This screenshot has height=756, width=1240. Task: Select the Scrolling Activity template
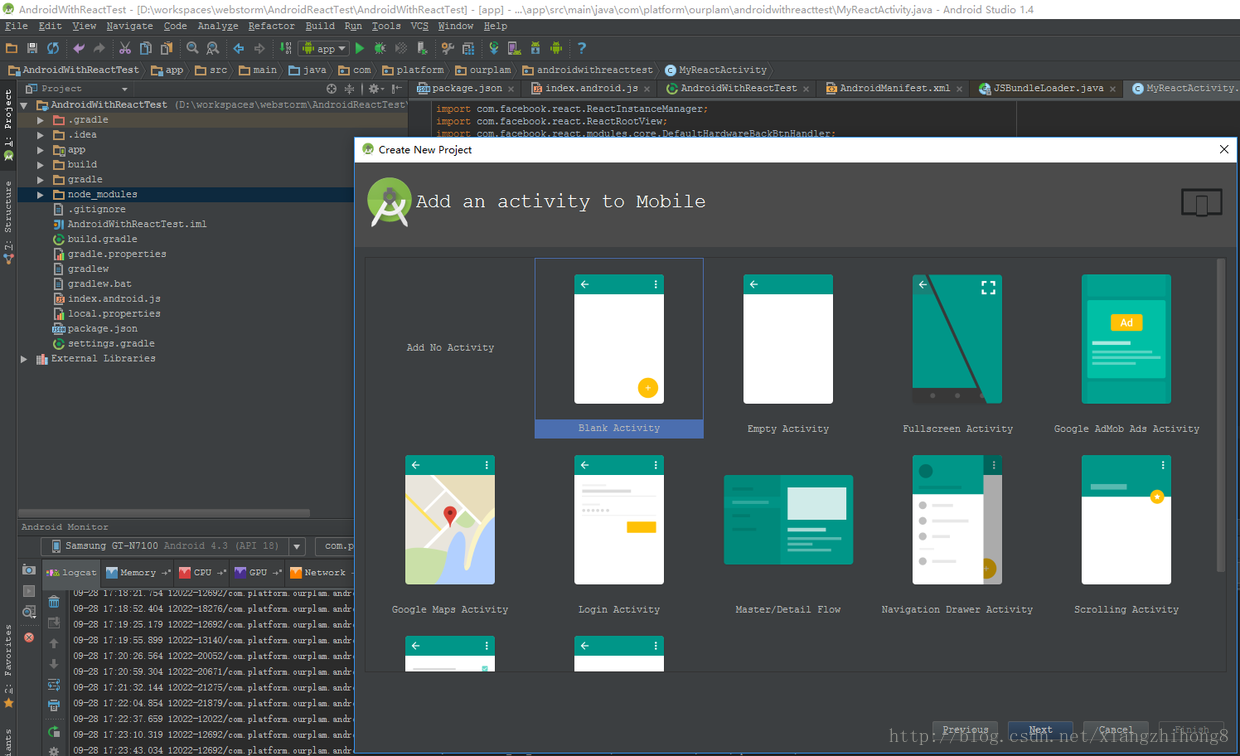[1126, 529]
